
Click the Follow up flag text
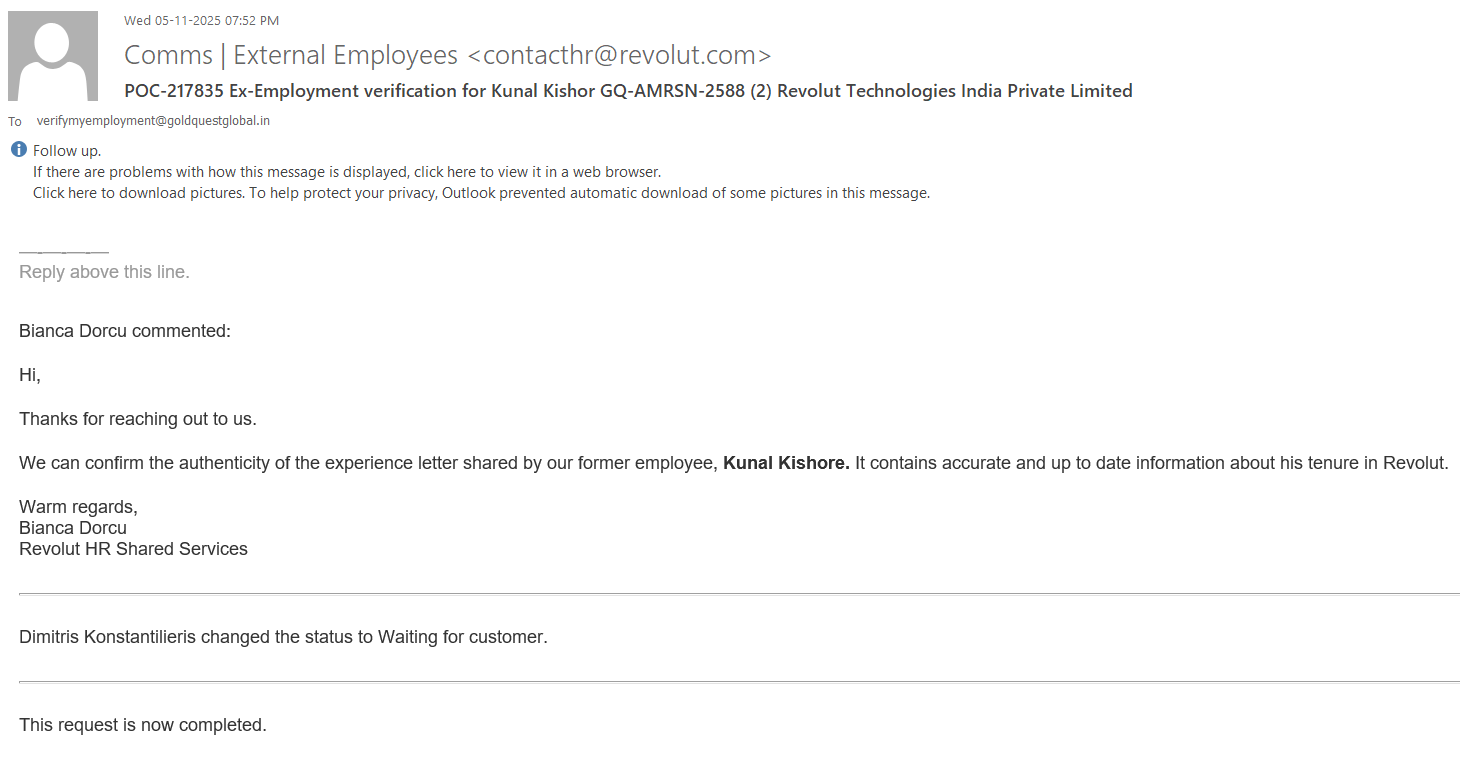pos(67,151)
